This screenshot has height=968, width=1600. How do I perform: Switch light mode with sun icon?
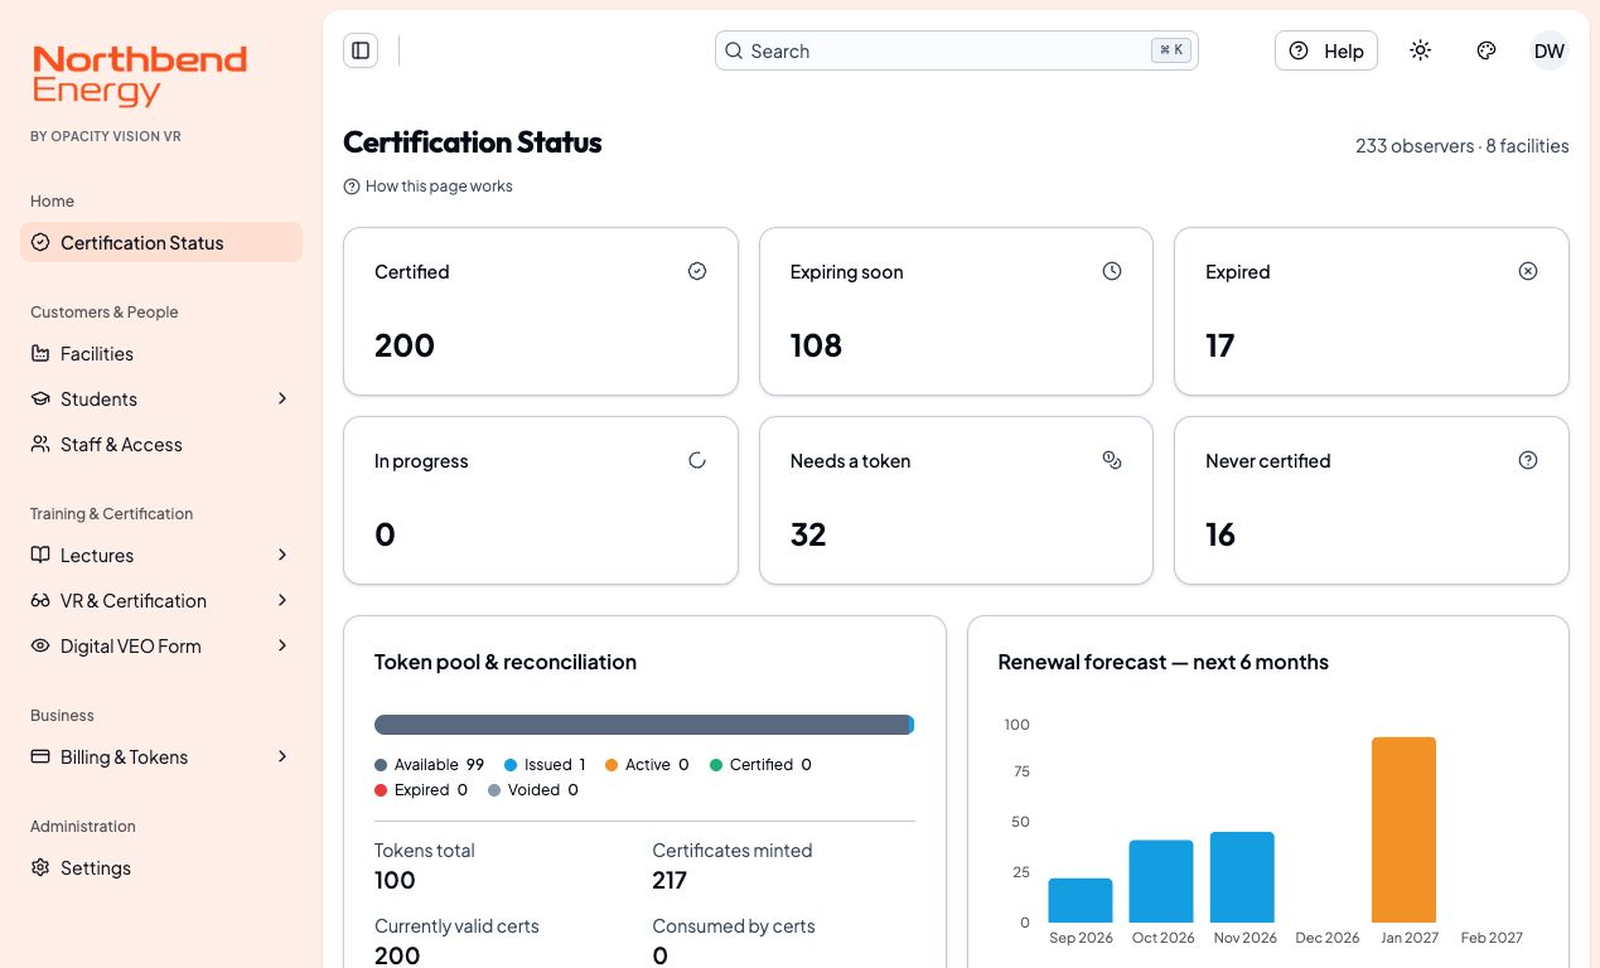click(x=1420, y=50)
